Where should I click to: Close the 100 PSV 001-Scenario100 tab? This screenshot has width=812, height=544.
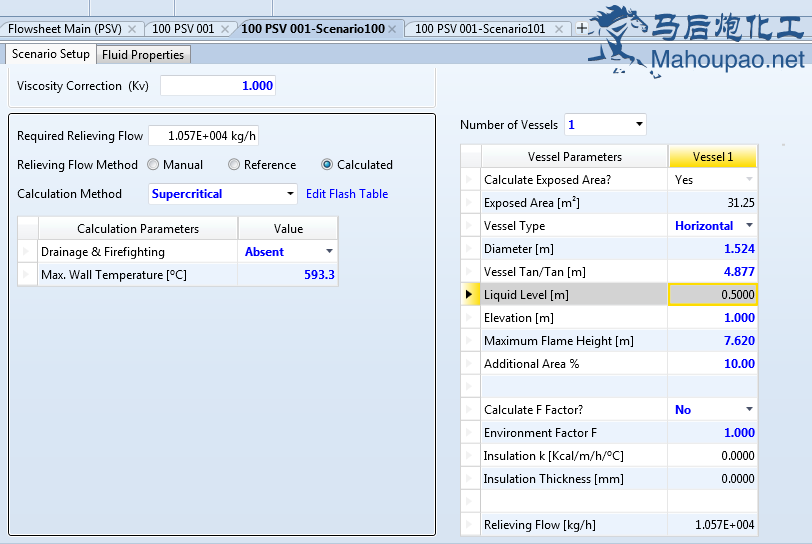click(x=392, y=29)
